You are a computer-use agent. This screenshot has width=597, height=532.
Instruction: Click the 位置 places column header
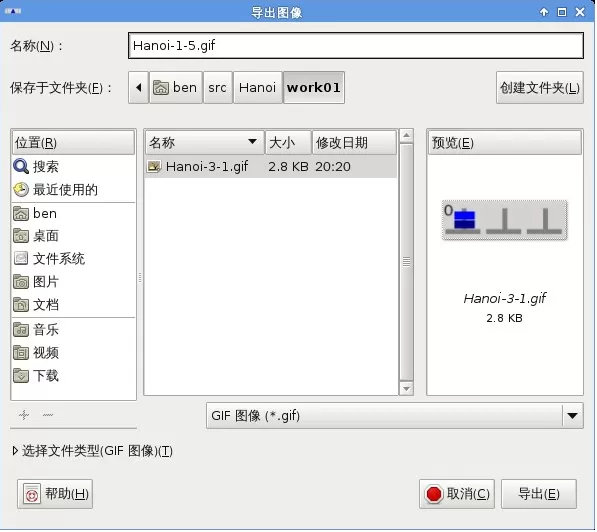point(73,143)
